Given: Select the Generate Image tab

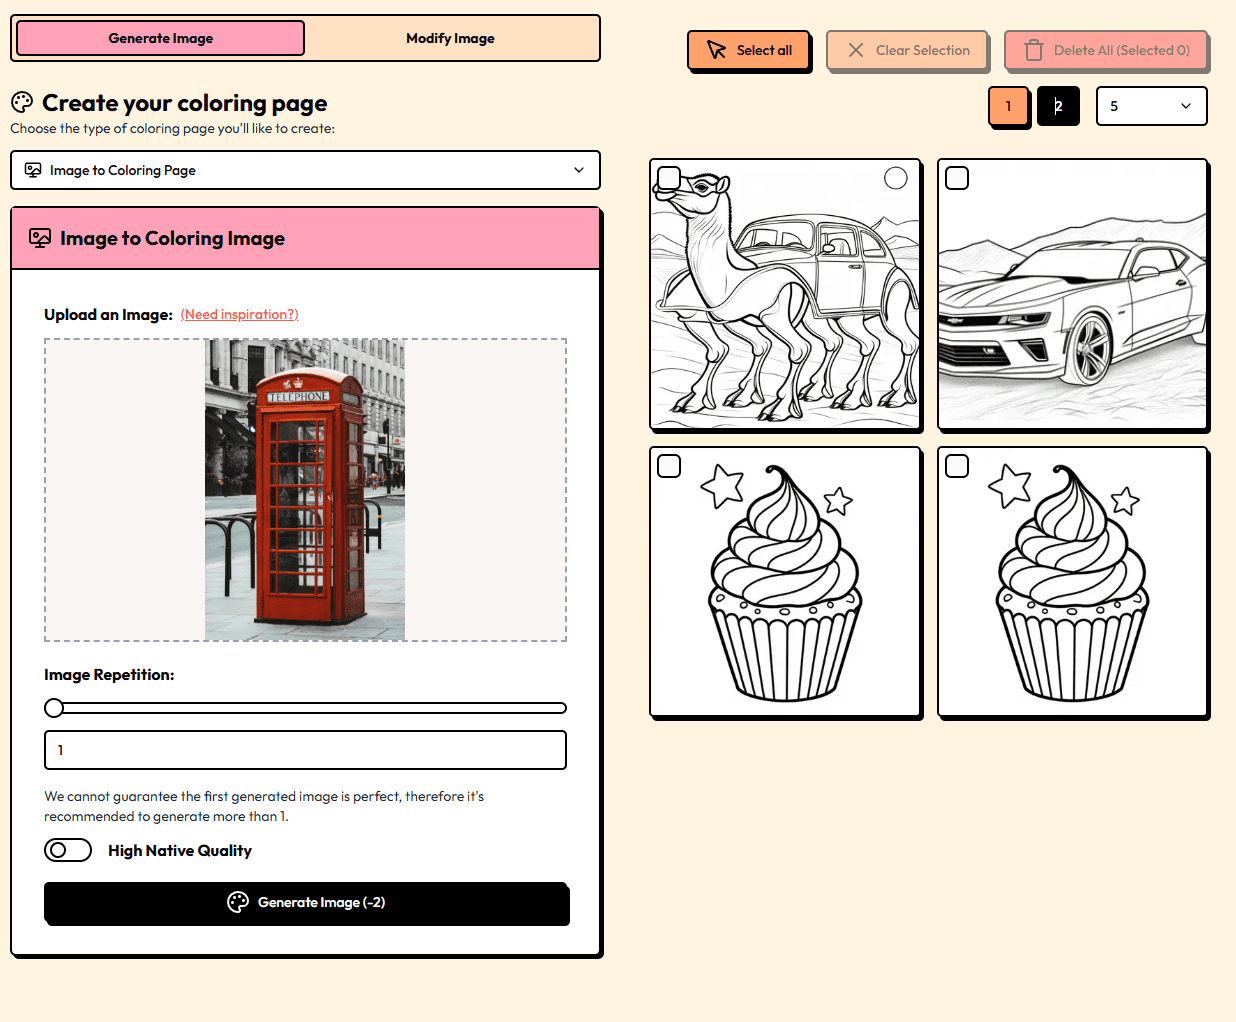Looking at the screenshot, I should click(x=161, y=38).
